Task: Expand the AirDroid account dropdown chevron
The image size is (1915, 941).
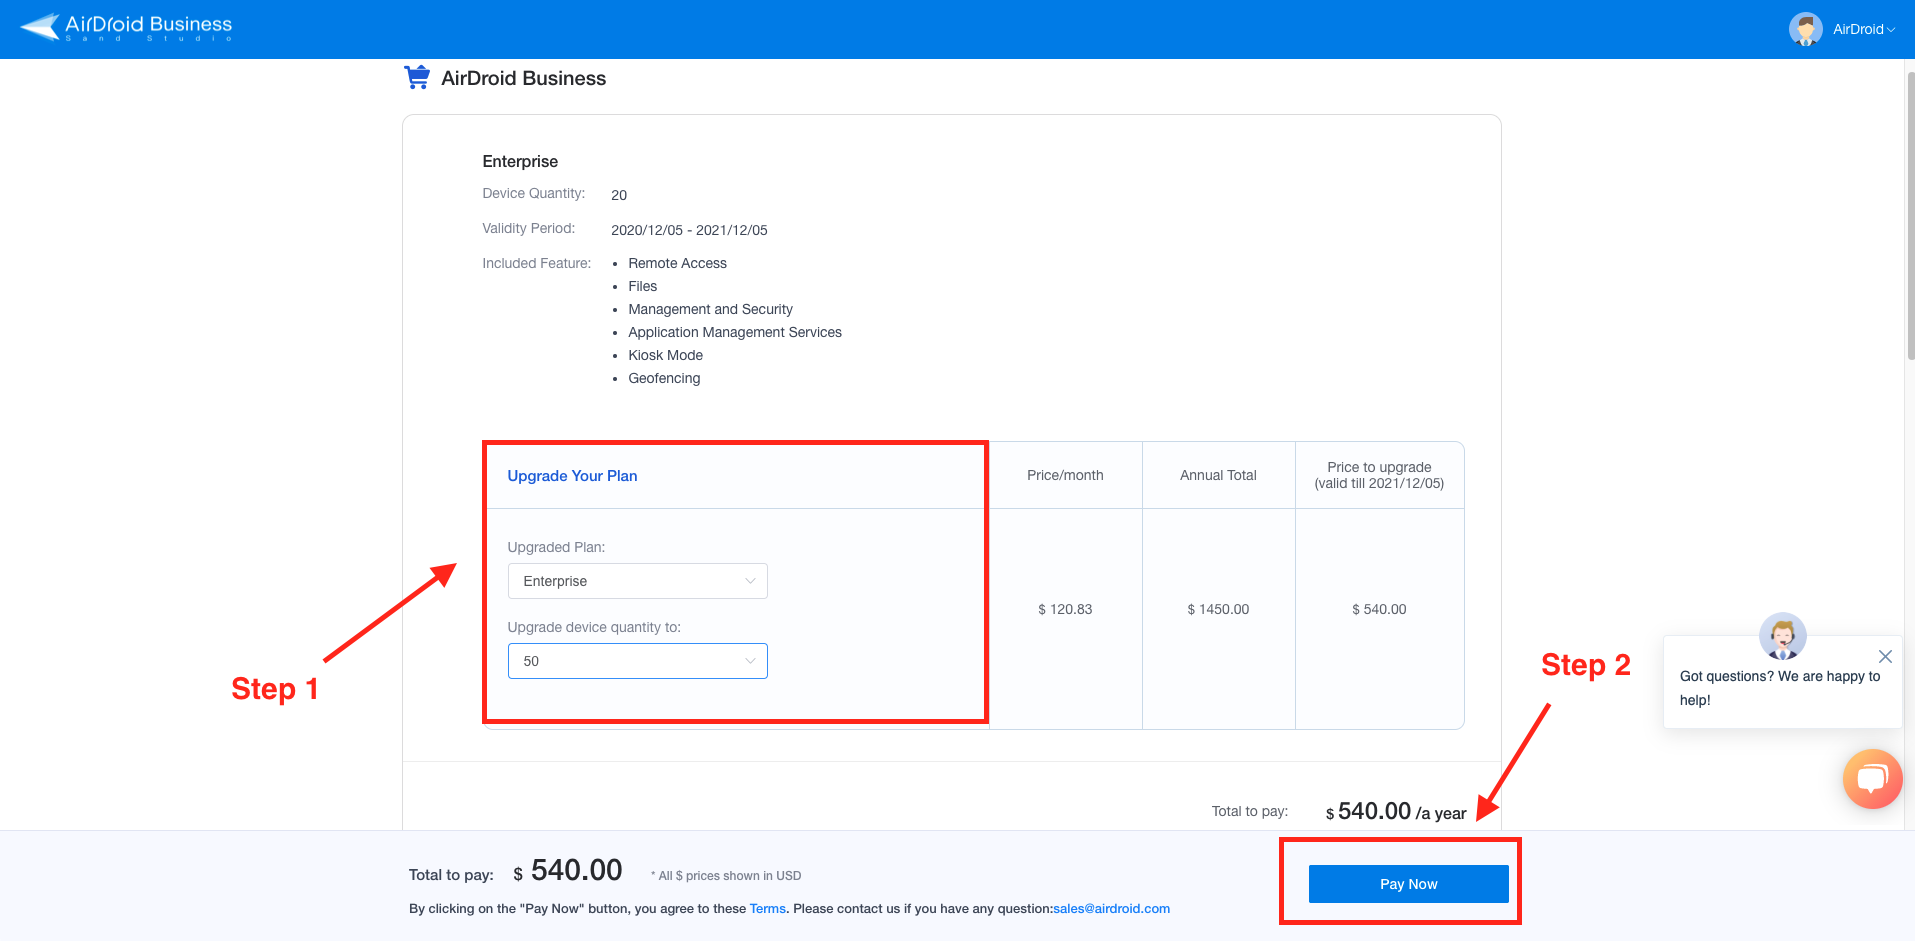Action: coord(1891,30)
